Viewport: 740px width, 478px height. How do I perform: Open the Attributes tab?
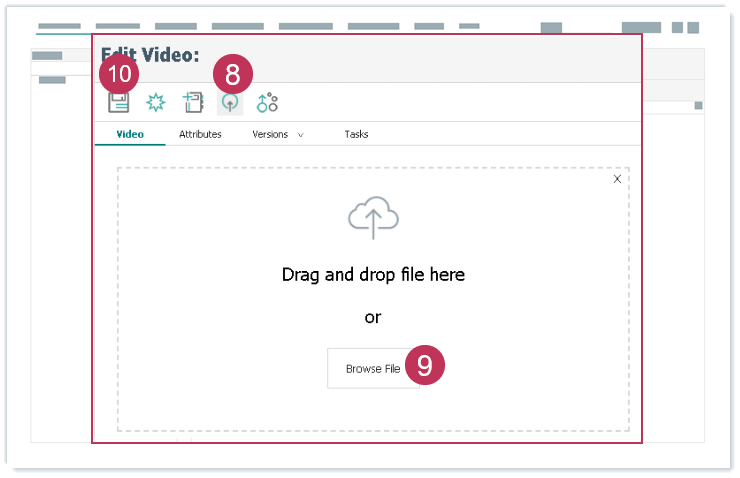[200, 134]
